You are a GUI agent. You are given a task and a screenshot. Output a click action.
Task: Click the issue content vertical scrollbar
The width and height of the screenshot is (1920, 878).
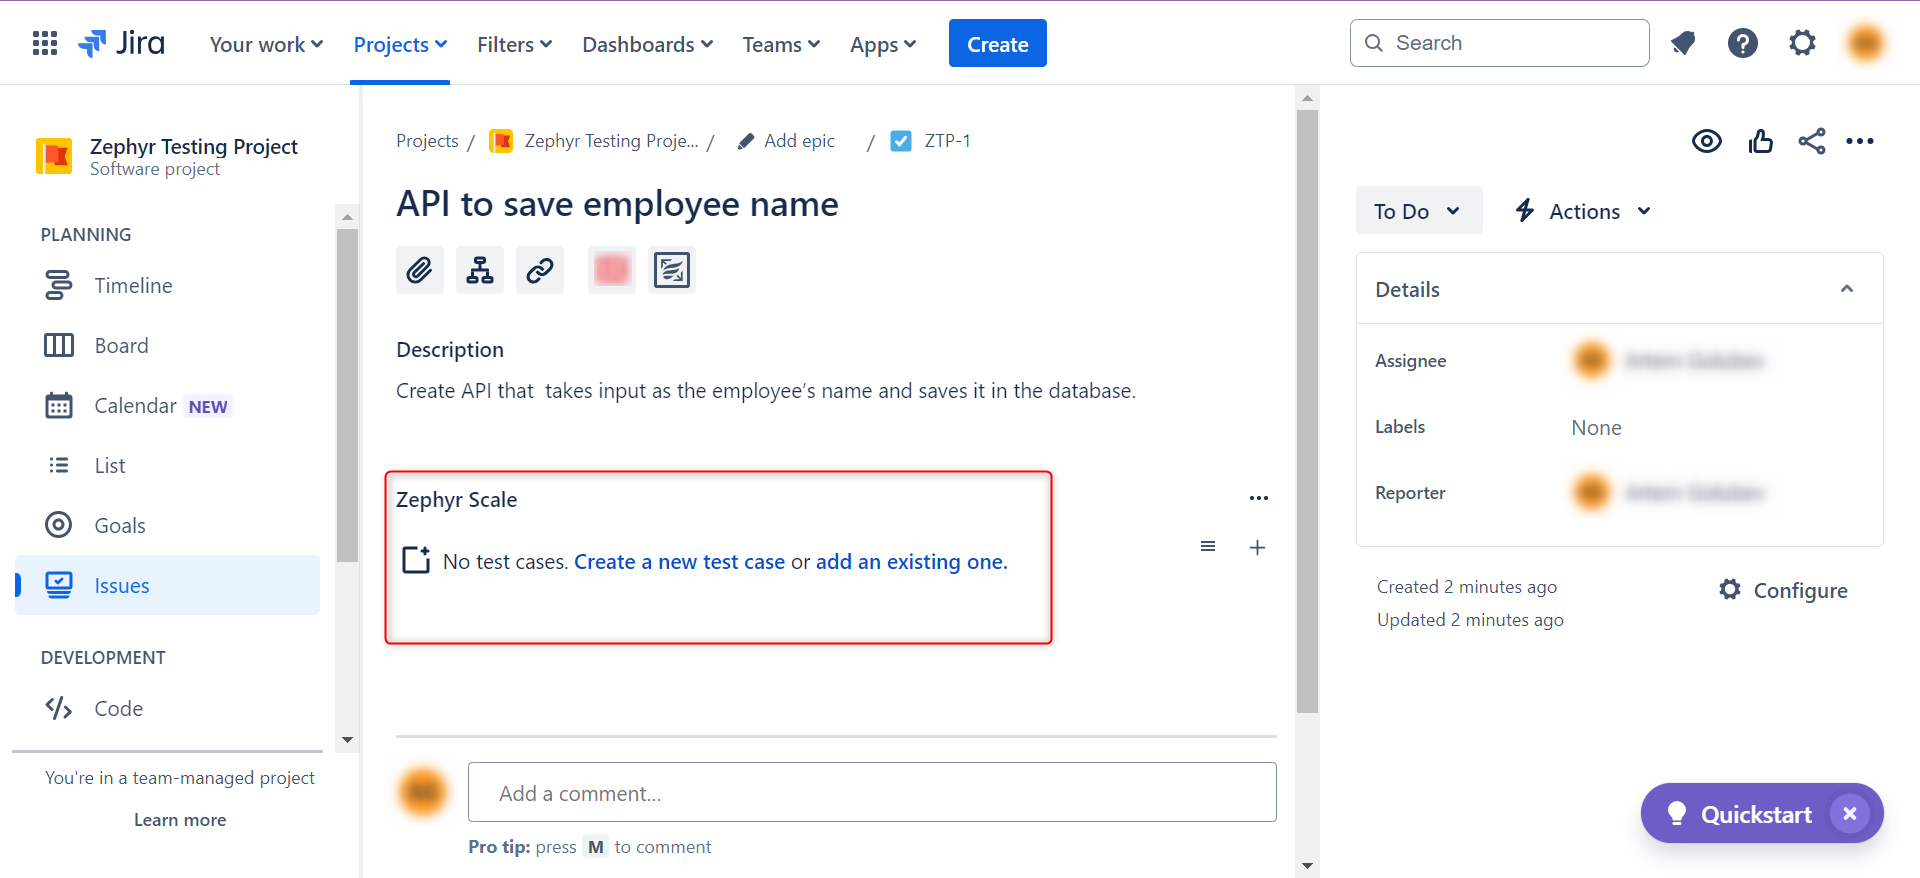(x=1307, y=411)
